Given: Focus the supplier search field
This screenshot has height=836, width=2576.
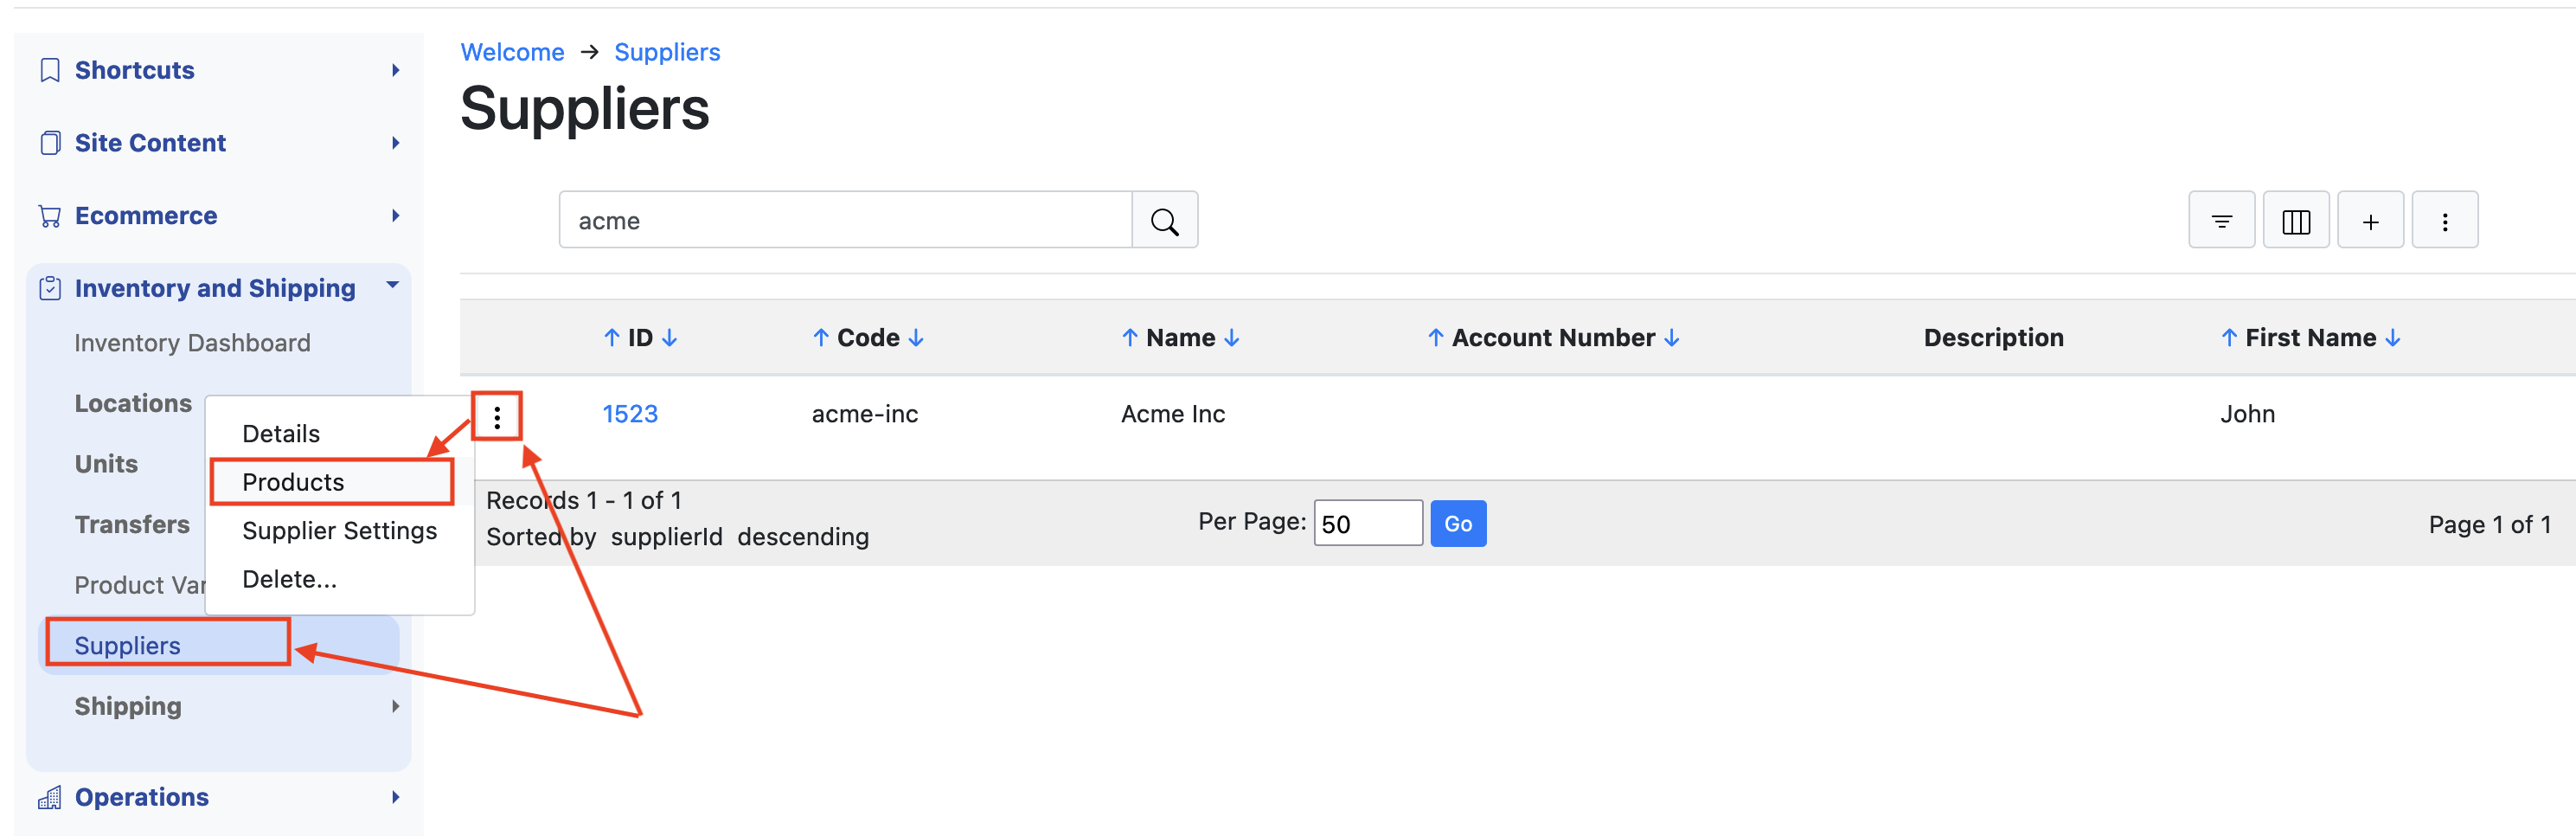Looking at the screenshot, I should 845,220.
